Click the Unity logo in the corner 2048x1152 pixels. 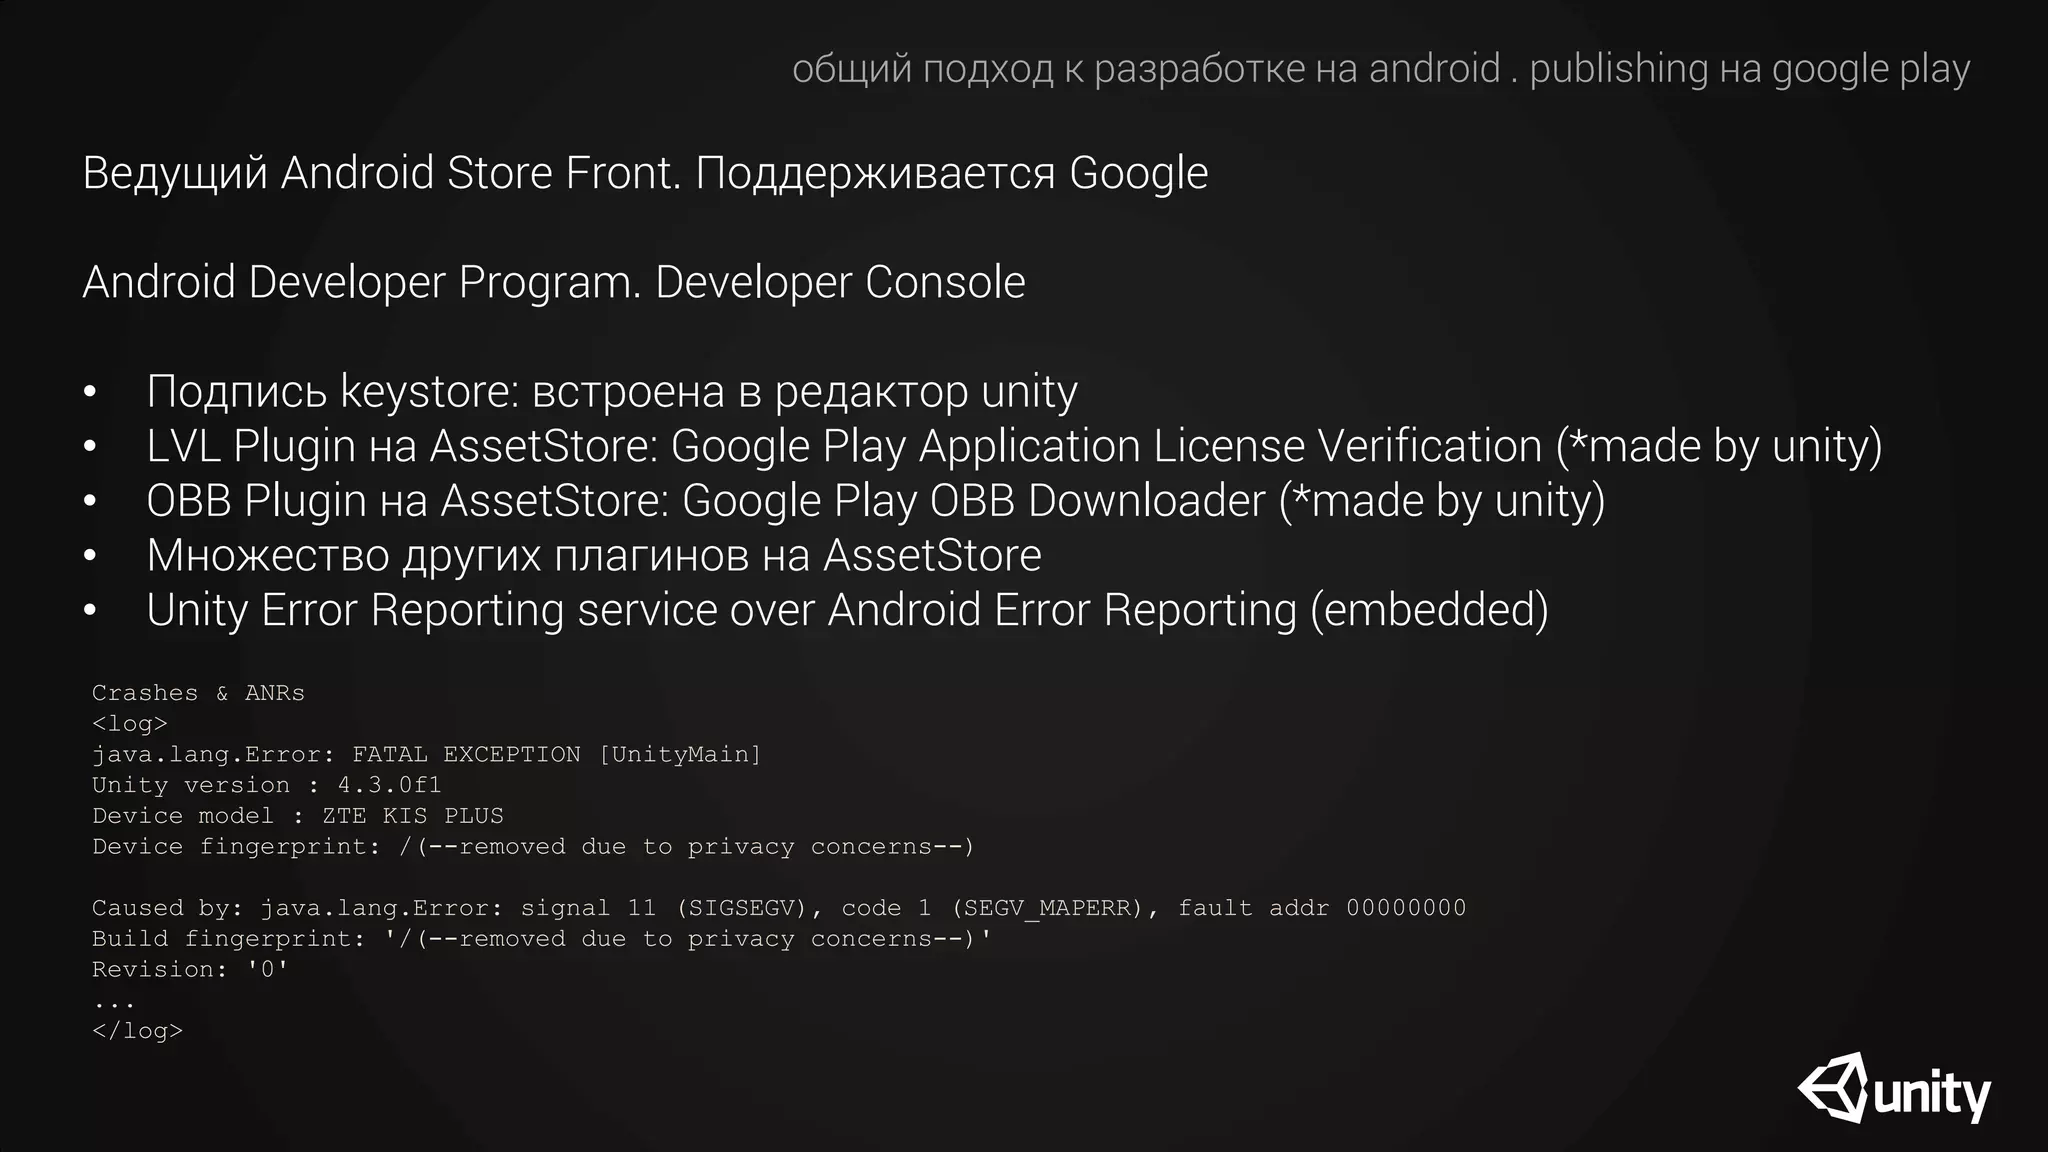pyautogui.click(x=1894, y=1088)
